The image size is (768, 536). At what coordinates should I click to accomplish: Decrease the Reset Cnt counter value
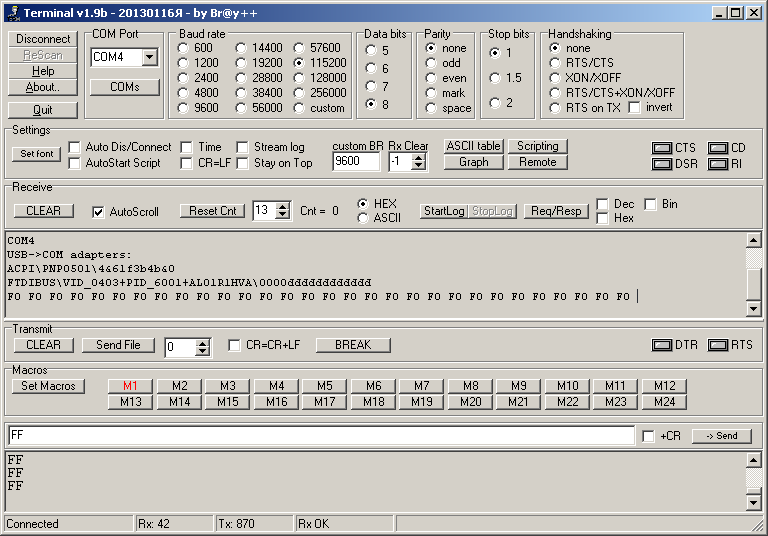(x=282, y=215)
